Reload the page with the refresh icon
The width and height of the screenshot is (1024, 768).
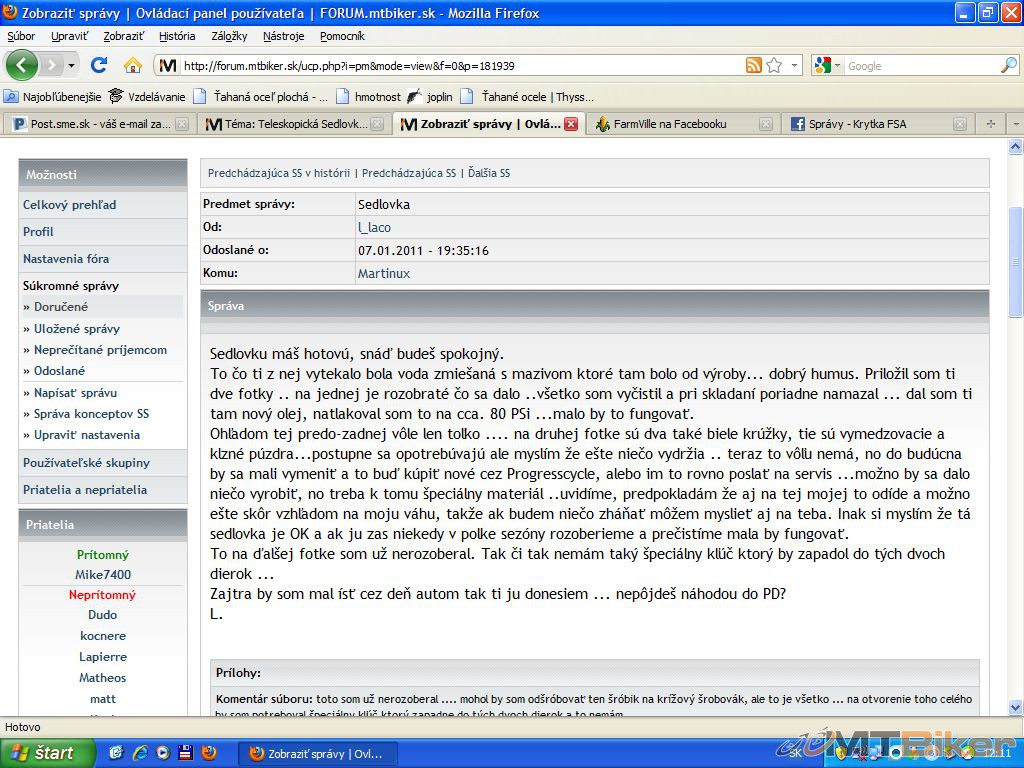coord(98,65)
